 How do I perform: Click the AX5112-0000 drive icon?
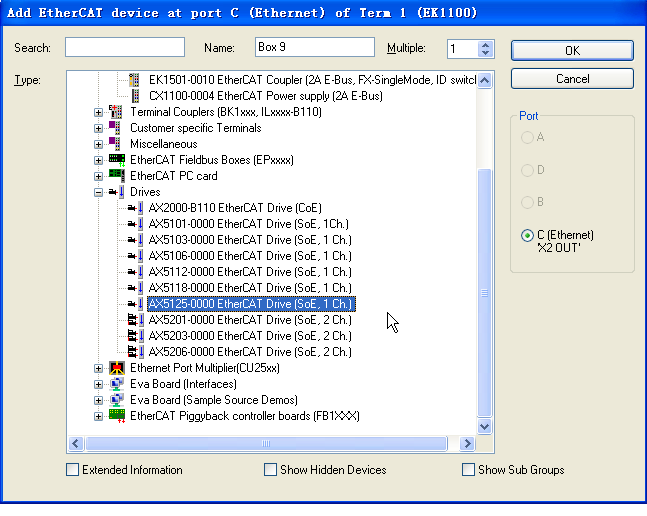135,272
